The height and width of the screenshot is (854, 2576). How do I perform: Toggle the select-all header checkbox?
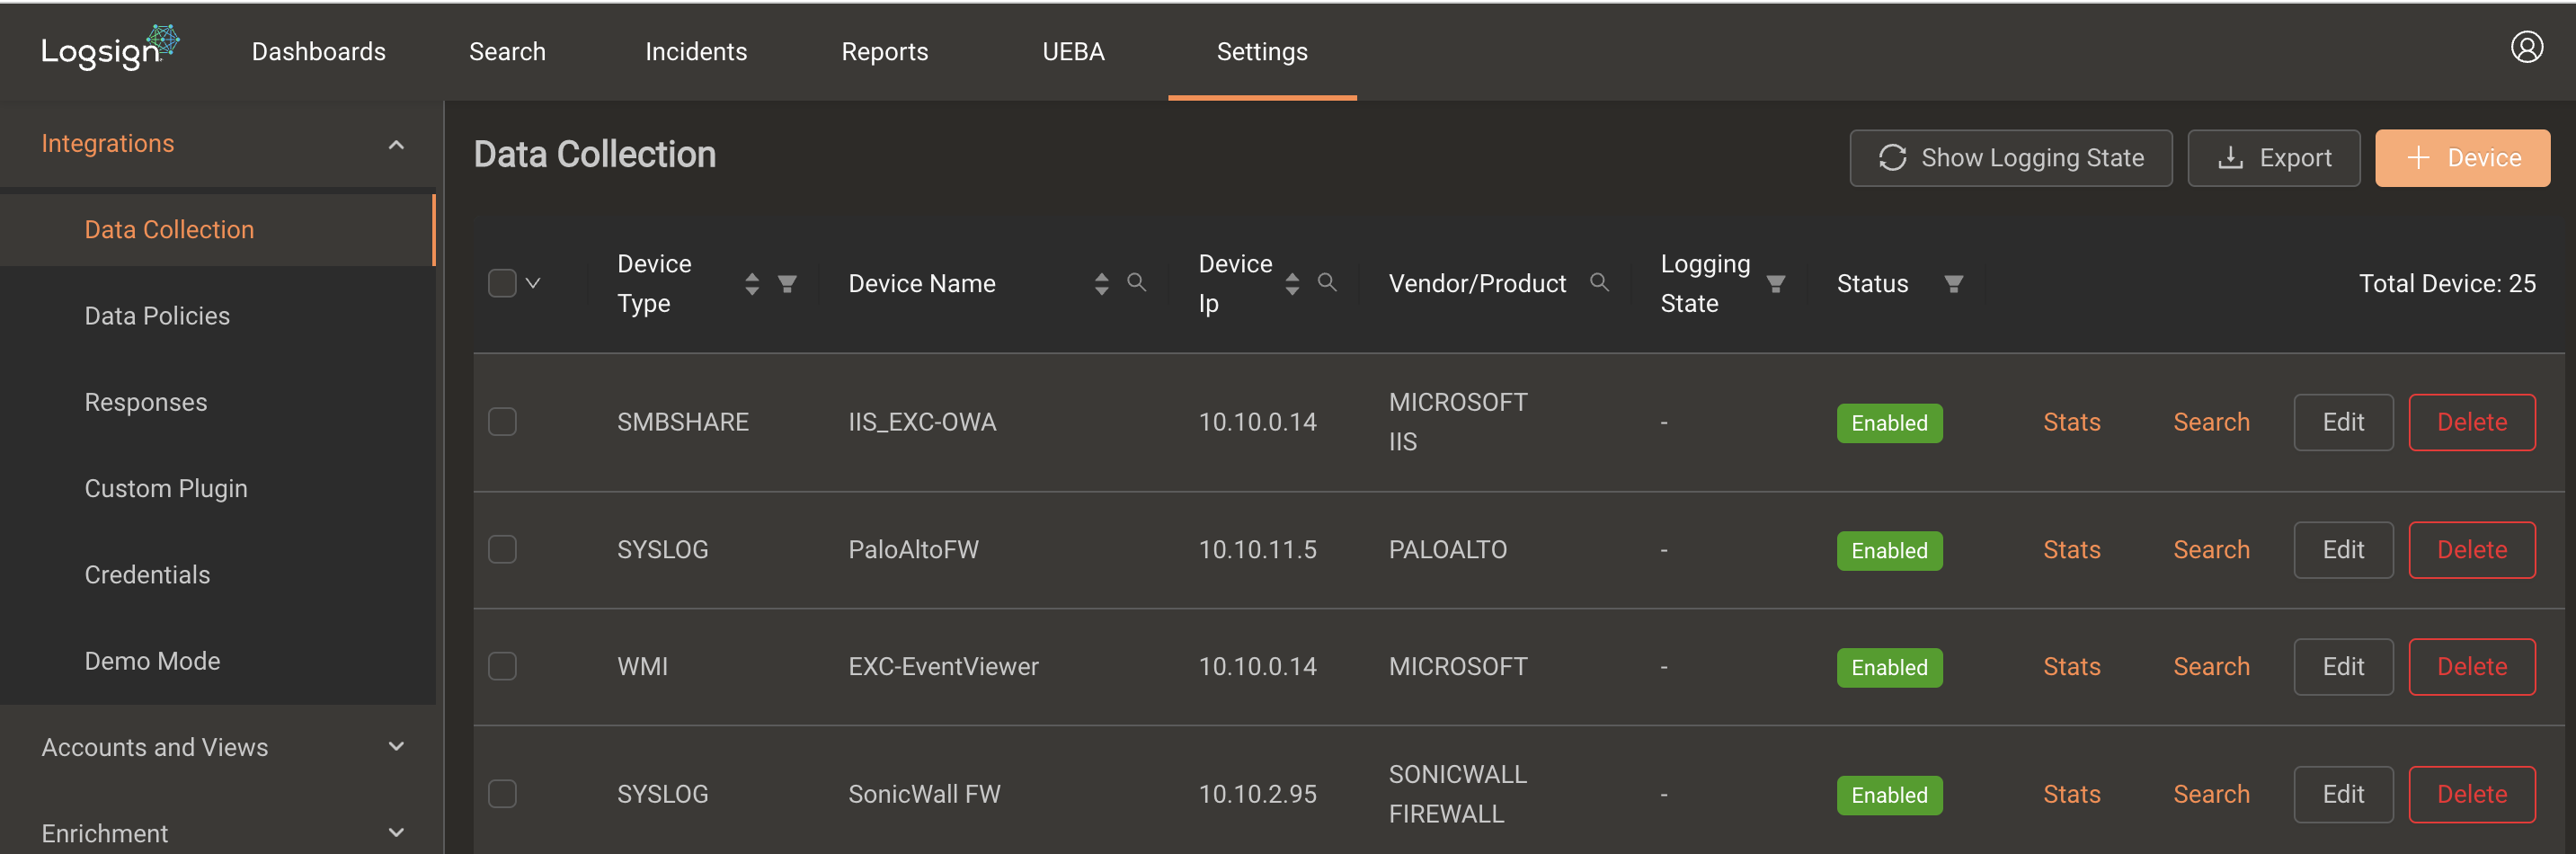click(x=502, y=283)
